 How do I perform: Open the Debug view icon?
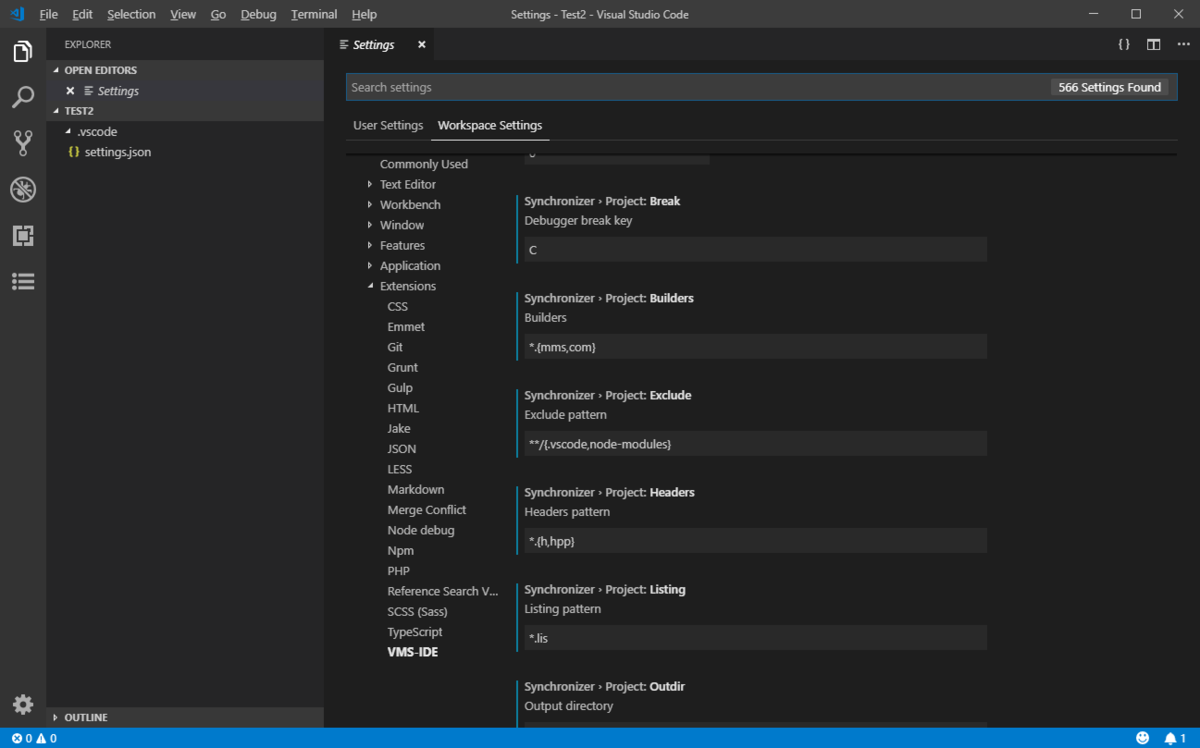[22, 189]
